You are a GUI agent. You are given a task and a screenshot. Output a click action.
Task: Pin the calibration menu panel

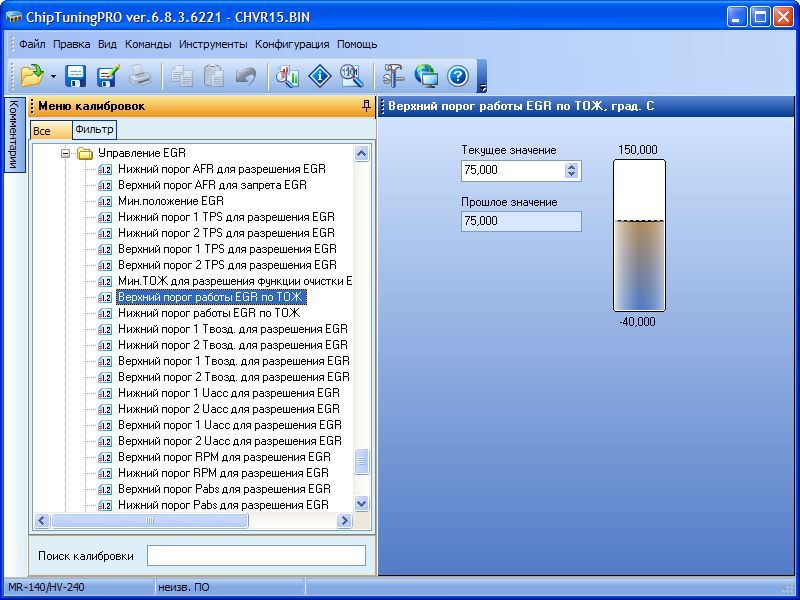coord(366,105)
